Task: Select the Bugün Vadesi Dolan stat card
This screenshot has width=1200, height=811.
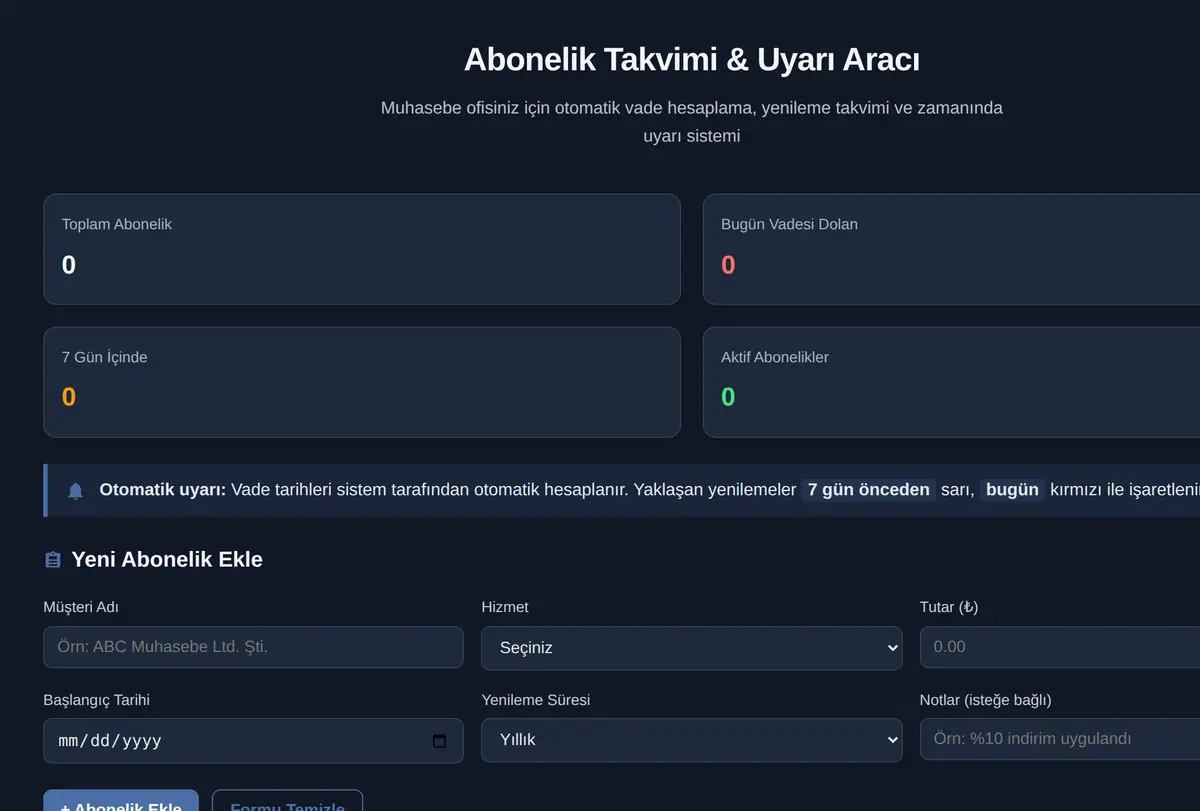Action: [x=951, y=249]
